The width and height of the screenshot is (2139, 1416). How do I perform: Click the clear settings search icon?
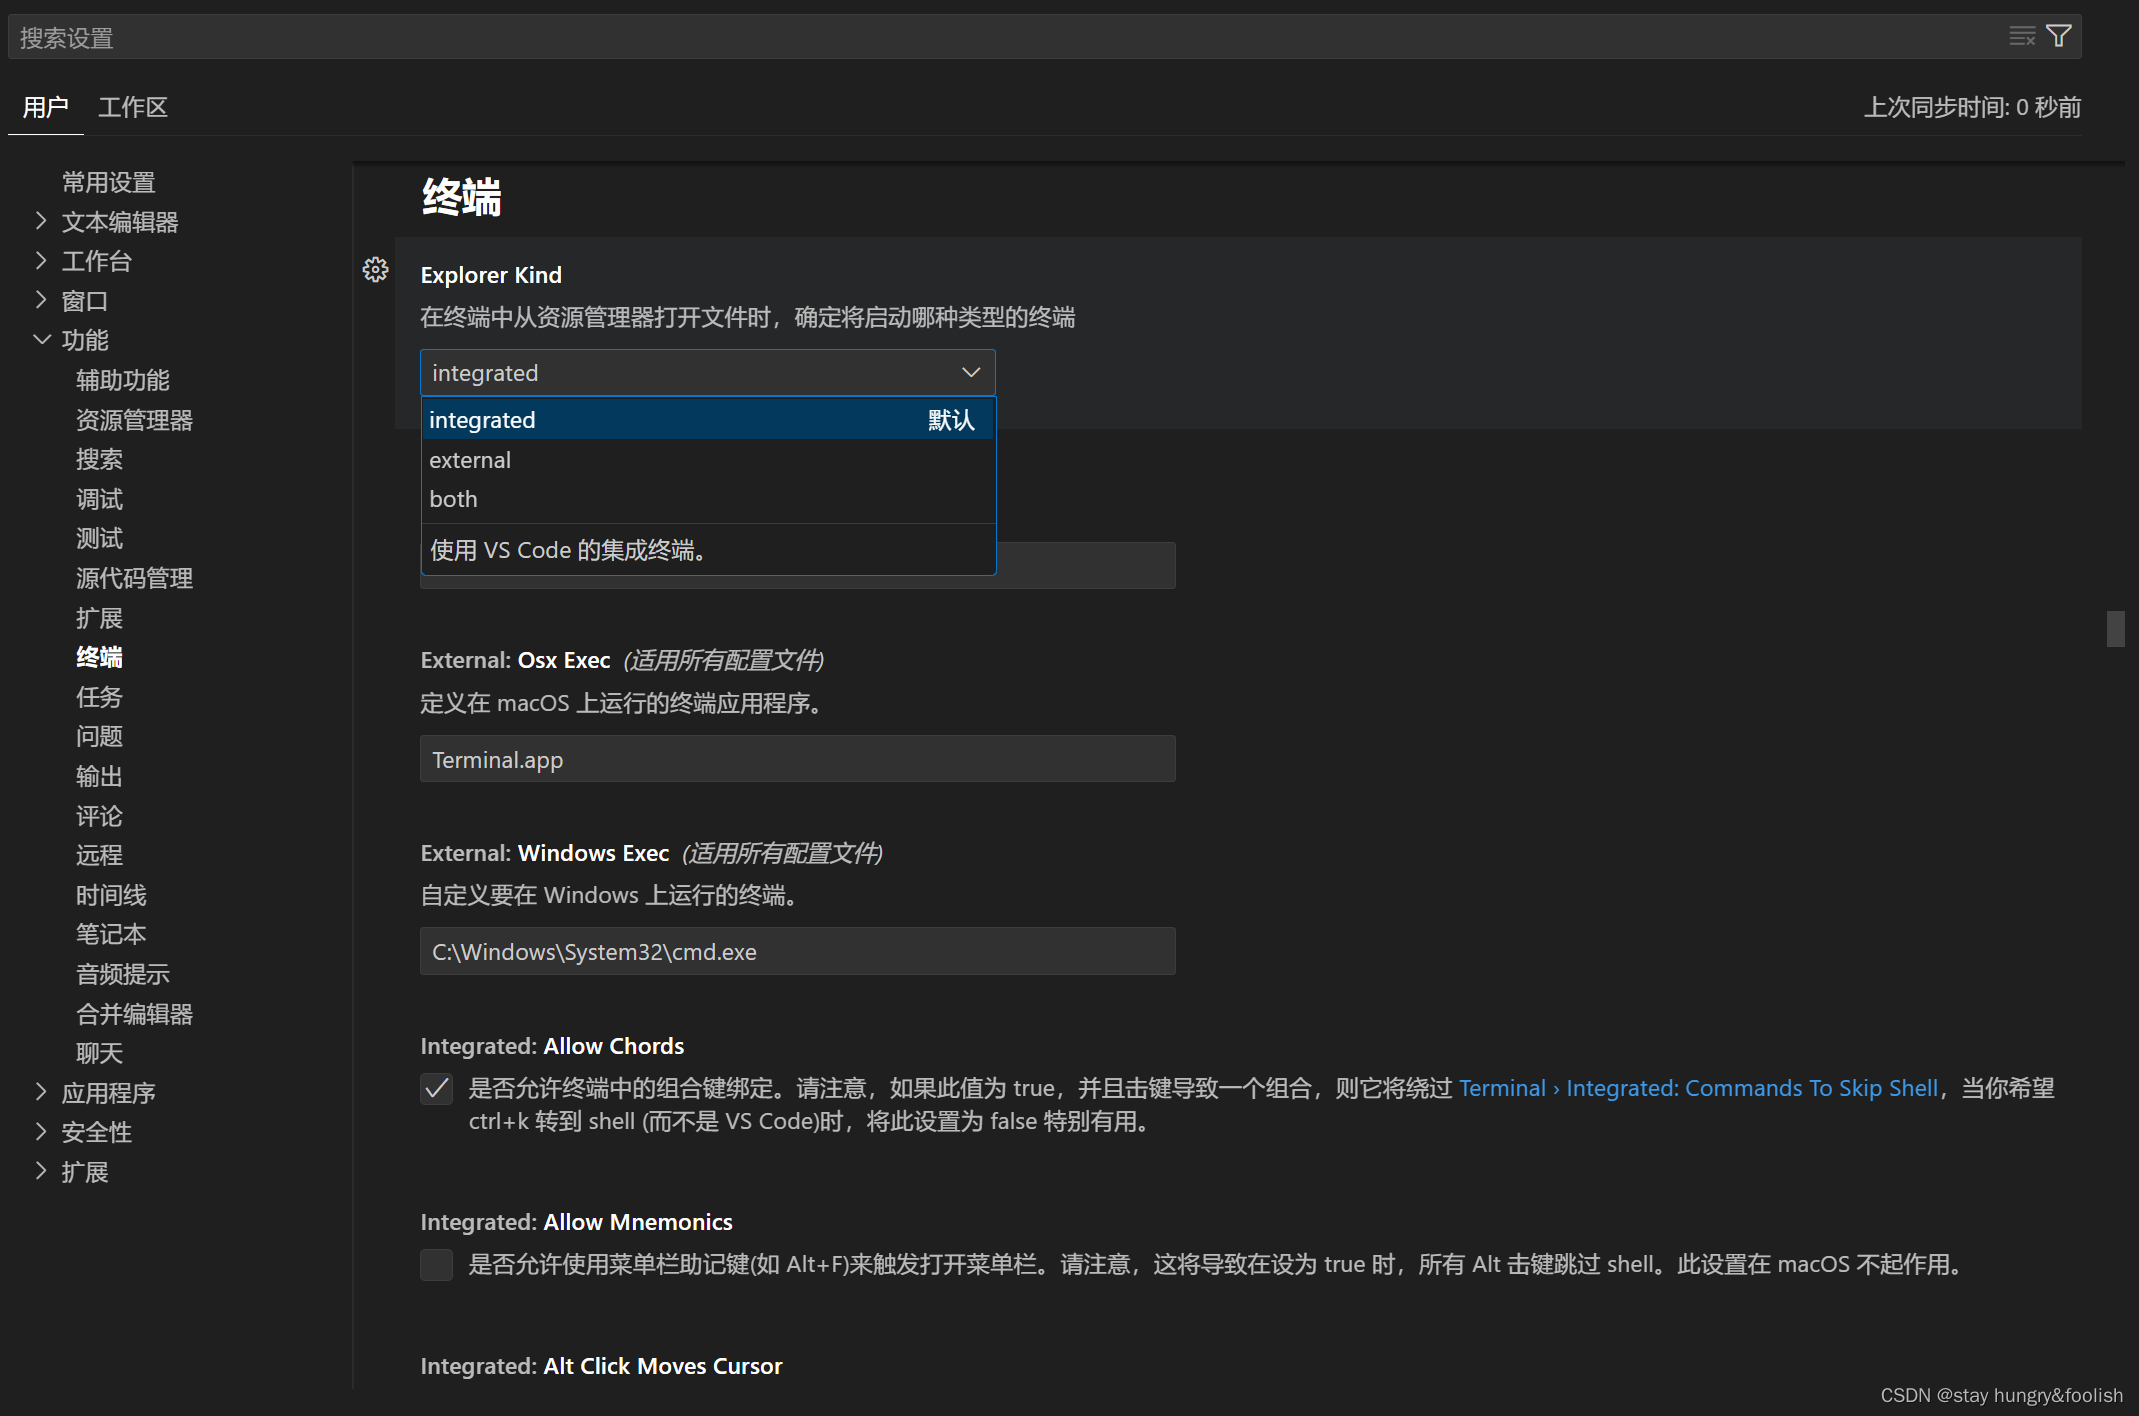coord(2021,35)
